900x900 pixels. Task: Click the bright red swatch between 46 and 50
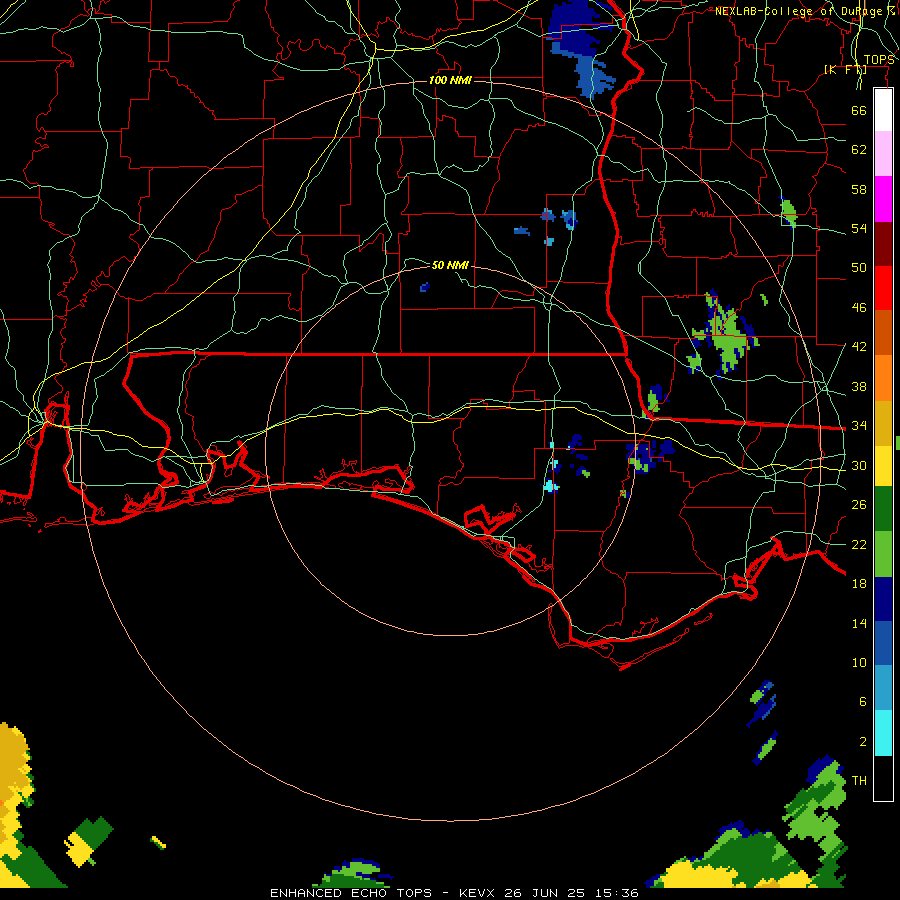(x=883, y=288)
